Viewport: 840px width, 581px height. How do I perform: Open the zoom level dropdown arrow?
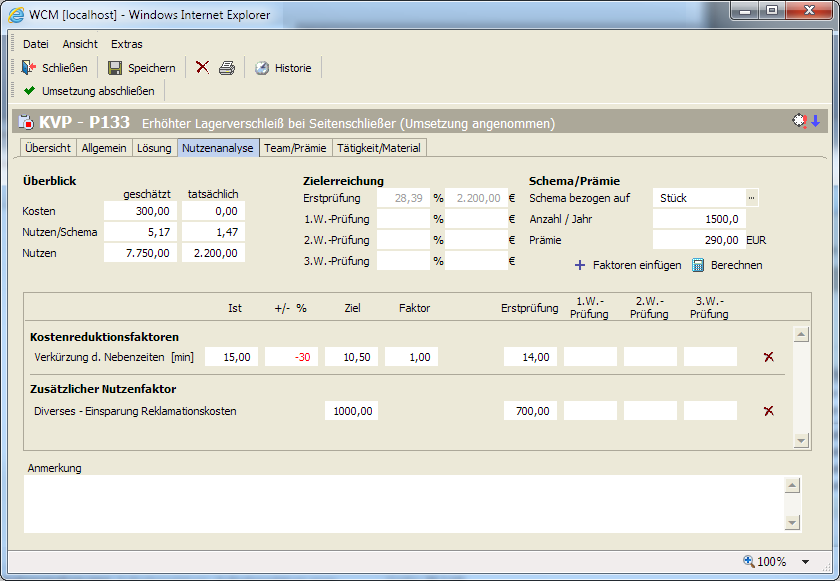tap(806, 562)
